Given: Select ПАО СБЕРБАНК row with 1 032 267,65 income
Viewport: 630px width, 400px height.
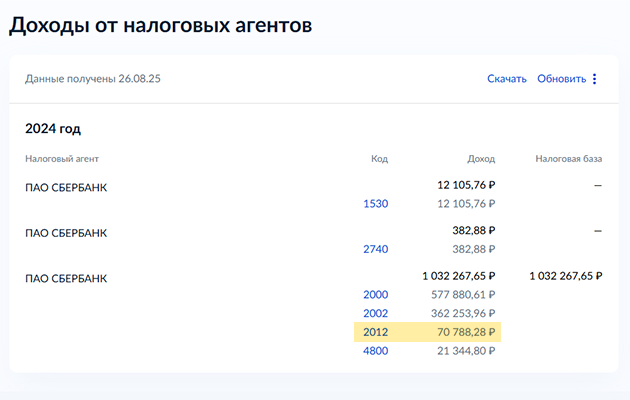Looking at the screenshot, I should [x=66, y=278].
